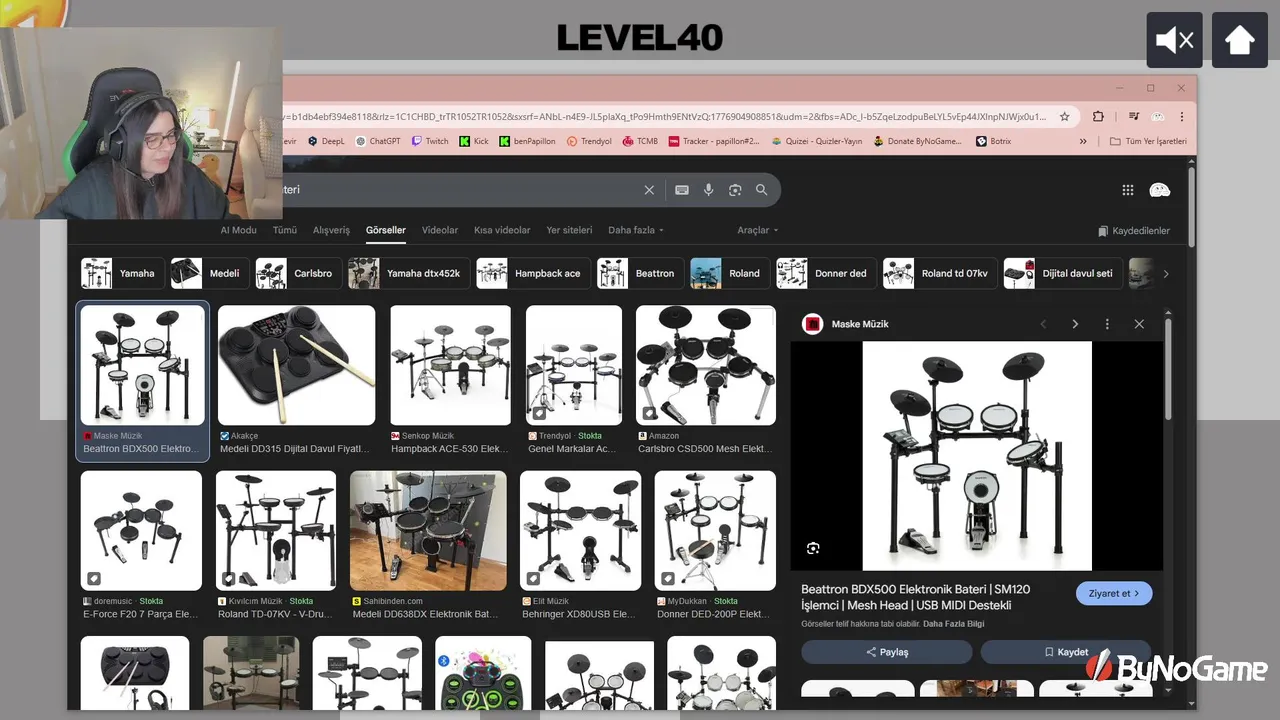
Task: Filter by the Carlsbro chip
Action: coord(298,273)
